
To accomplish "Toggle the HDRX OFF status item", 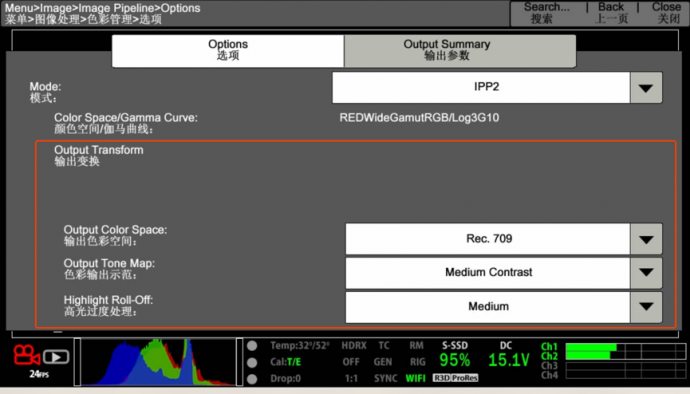I will point(353,354).
